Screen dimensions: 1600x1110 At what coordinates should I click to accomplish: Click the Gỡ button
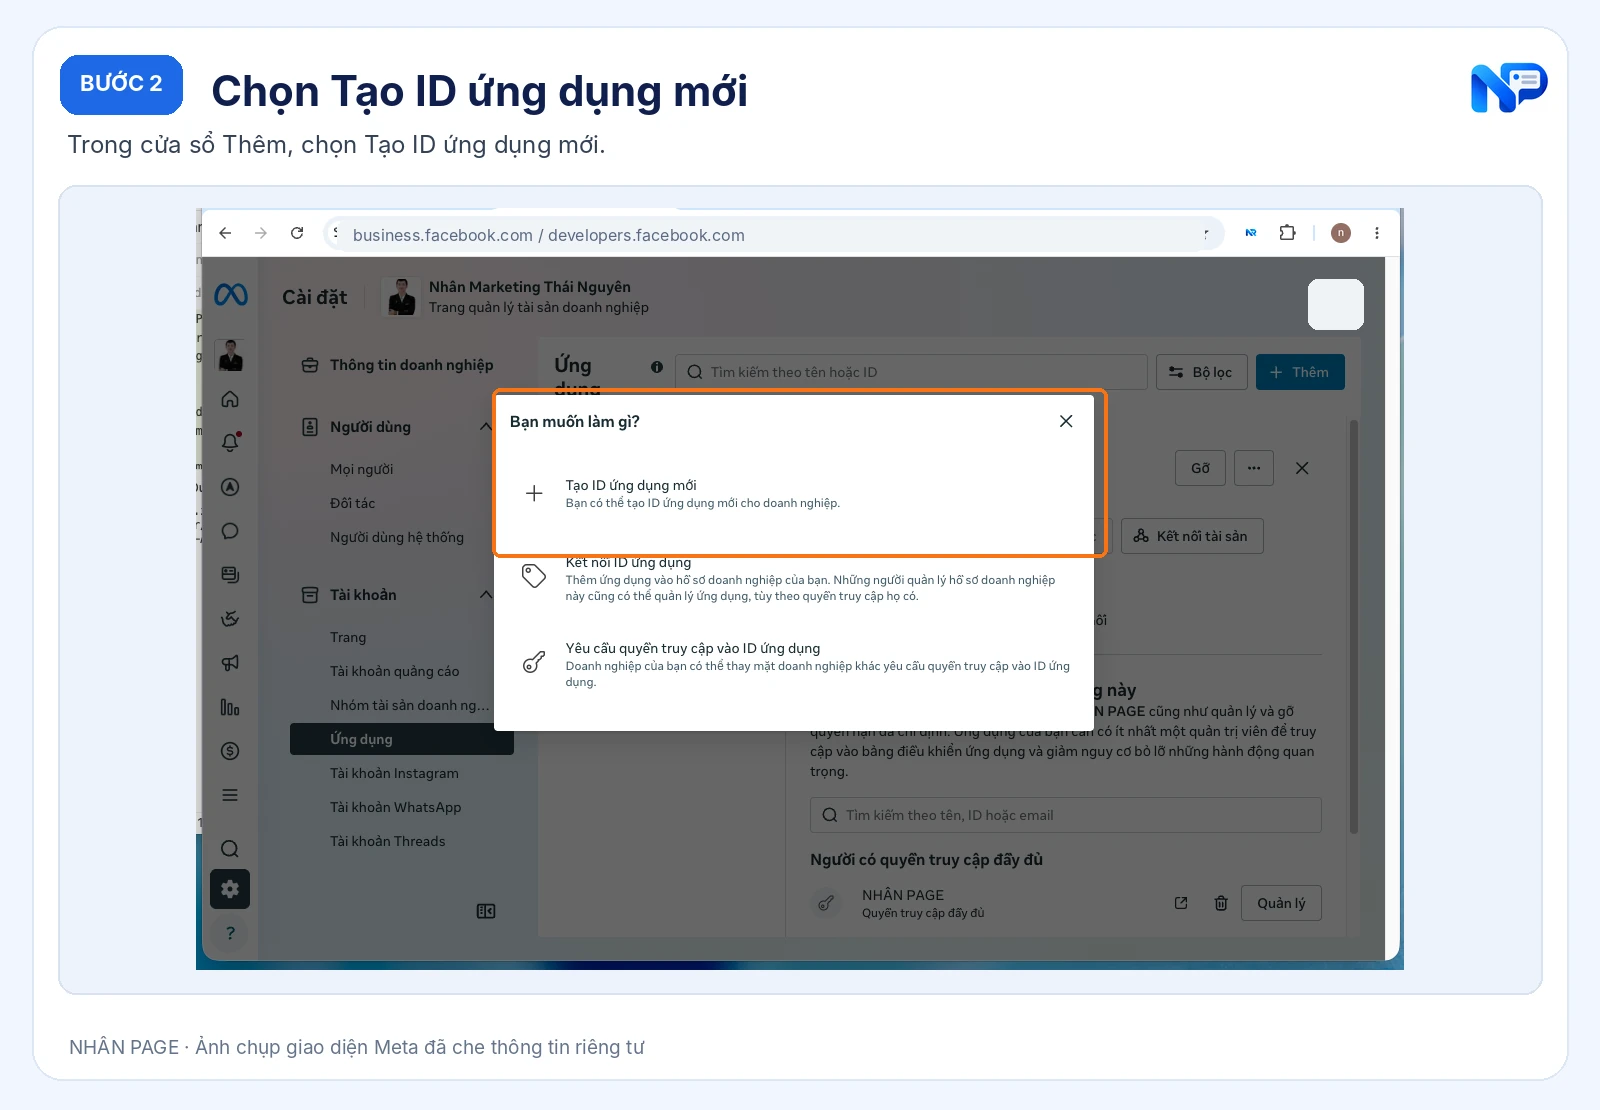click(x=1200, y=468)
